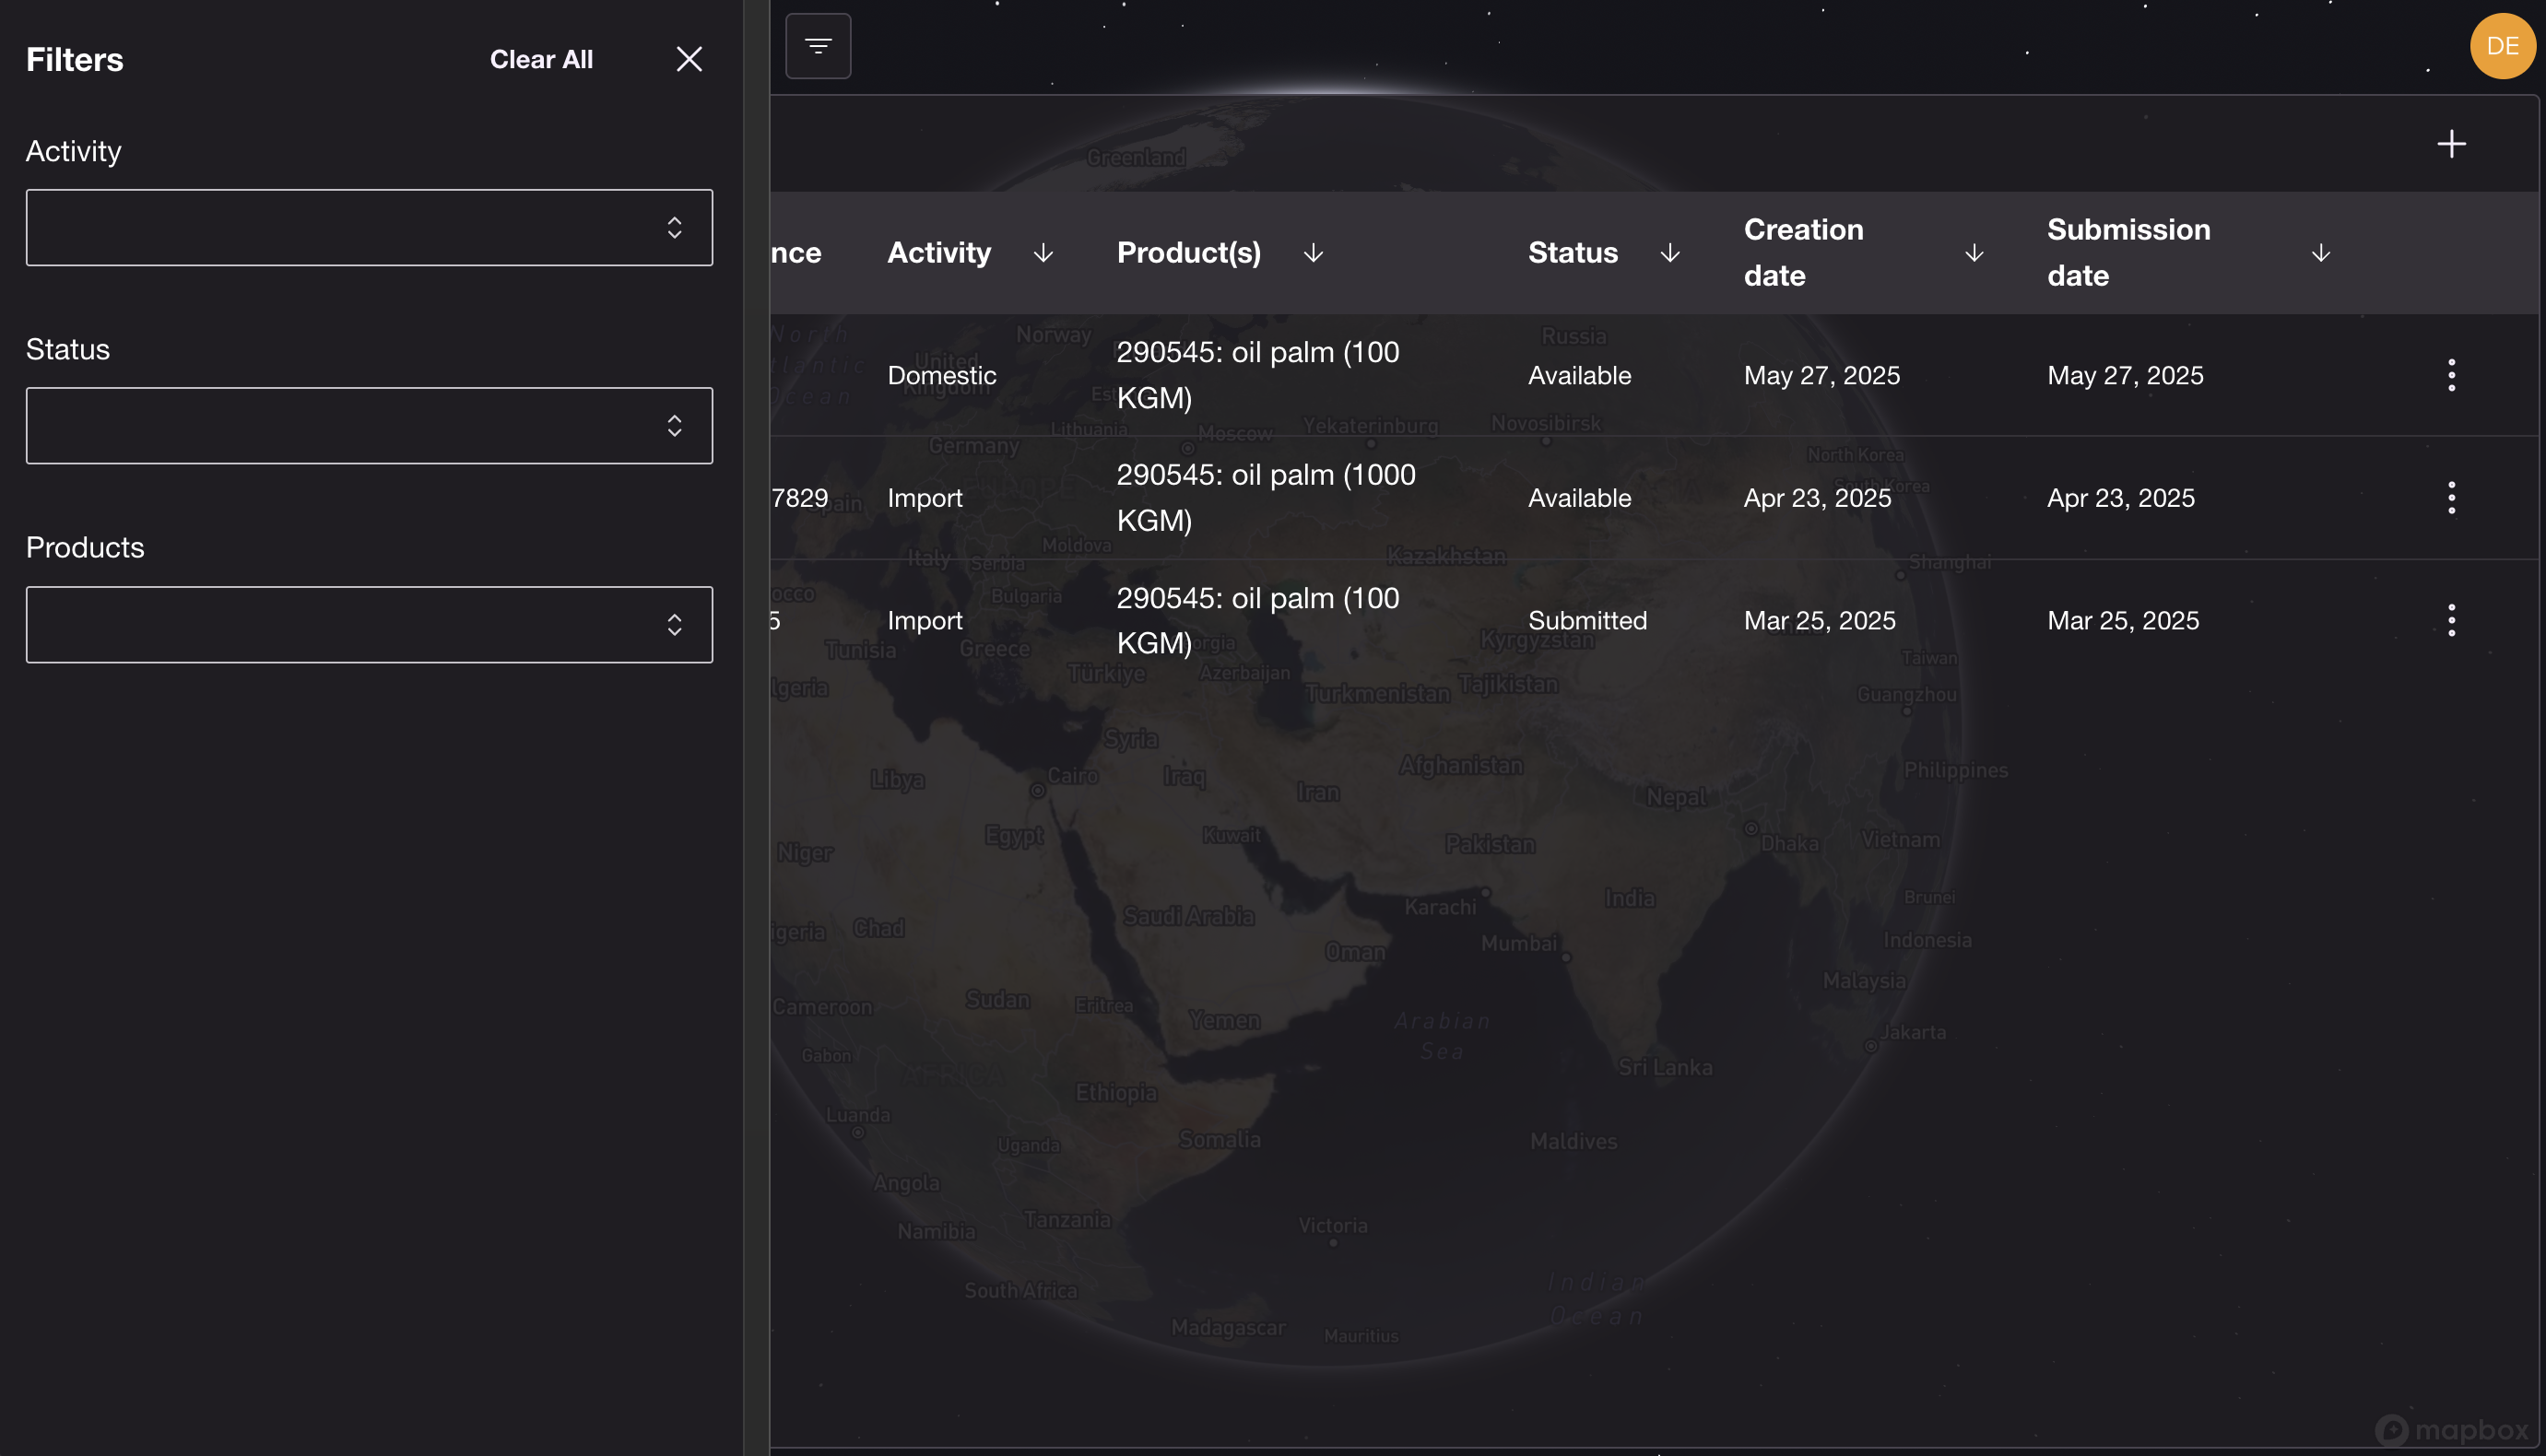Expand the Activity filter dropdown

(x=369, y=228)
